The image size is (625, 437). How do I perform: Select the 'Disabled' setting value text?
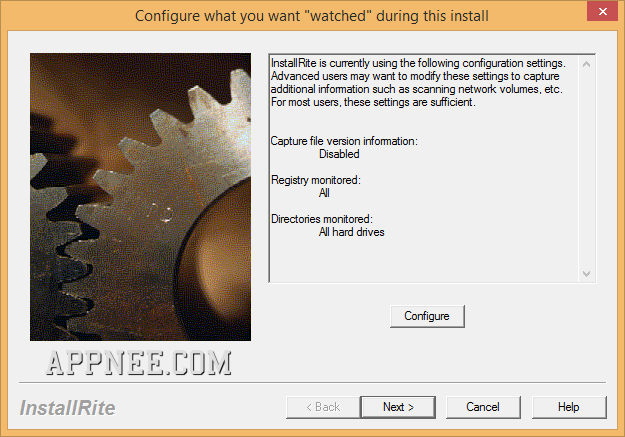[339, 154]
